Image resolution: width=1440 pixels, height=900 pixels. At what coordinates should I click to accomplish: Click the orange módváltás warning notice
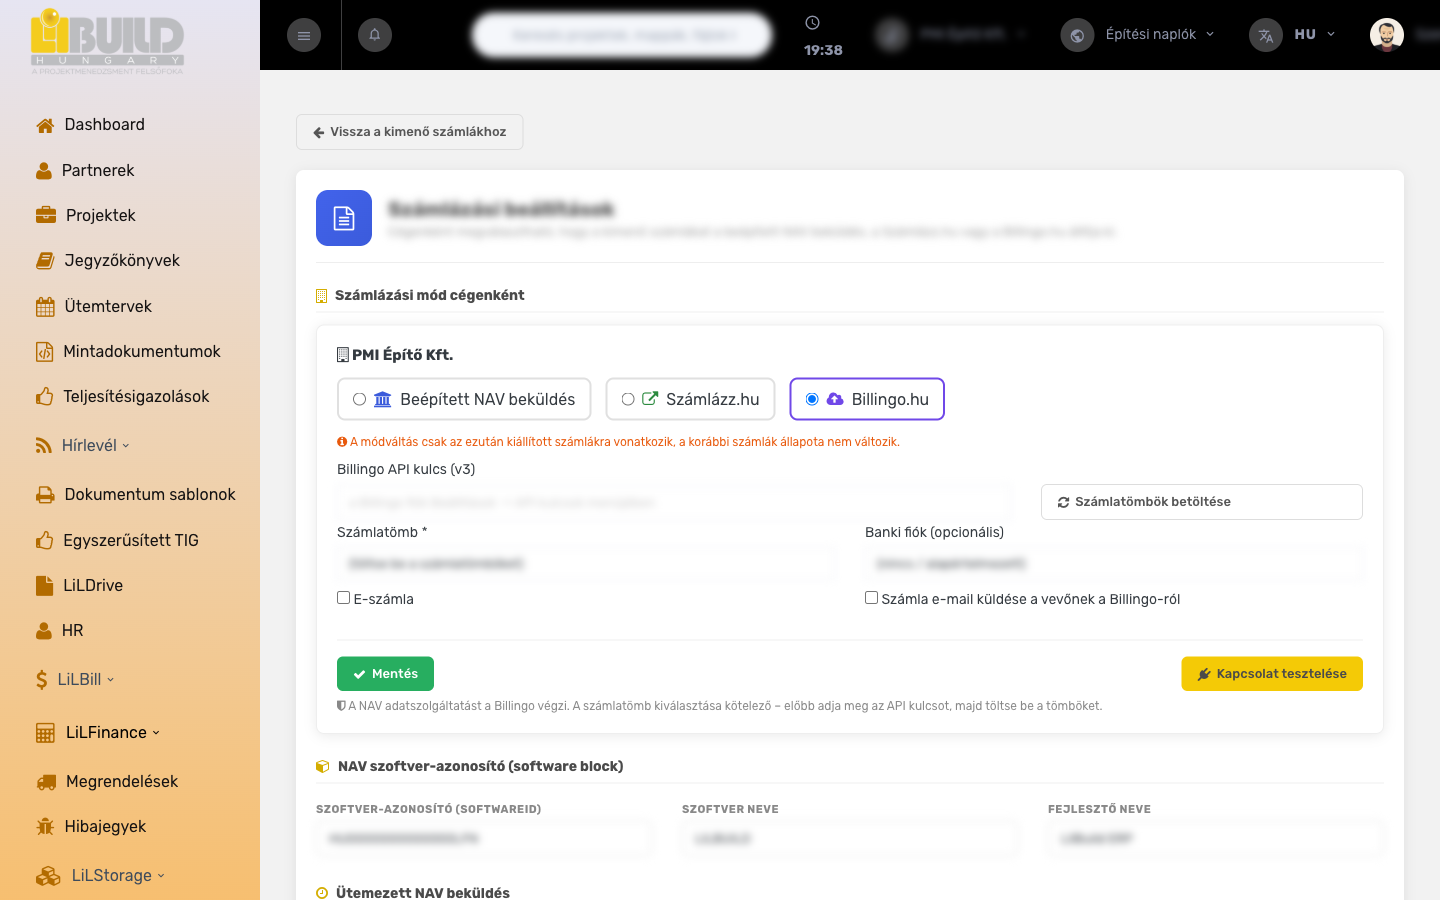pyautogui.click(x=619, y=442)
